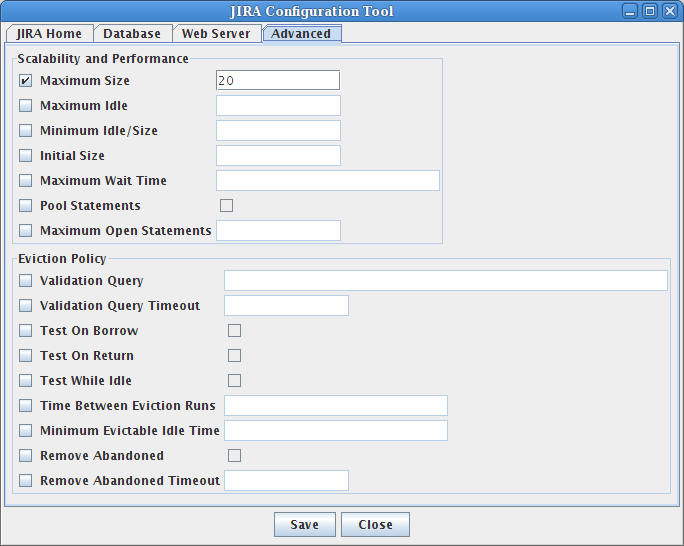Tick the enable checkbox left of Test While Idle

point(25,381)
